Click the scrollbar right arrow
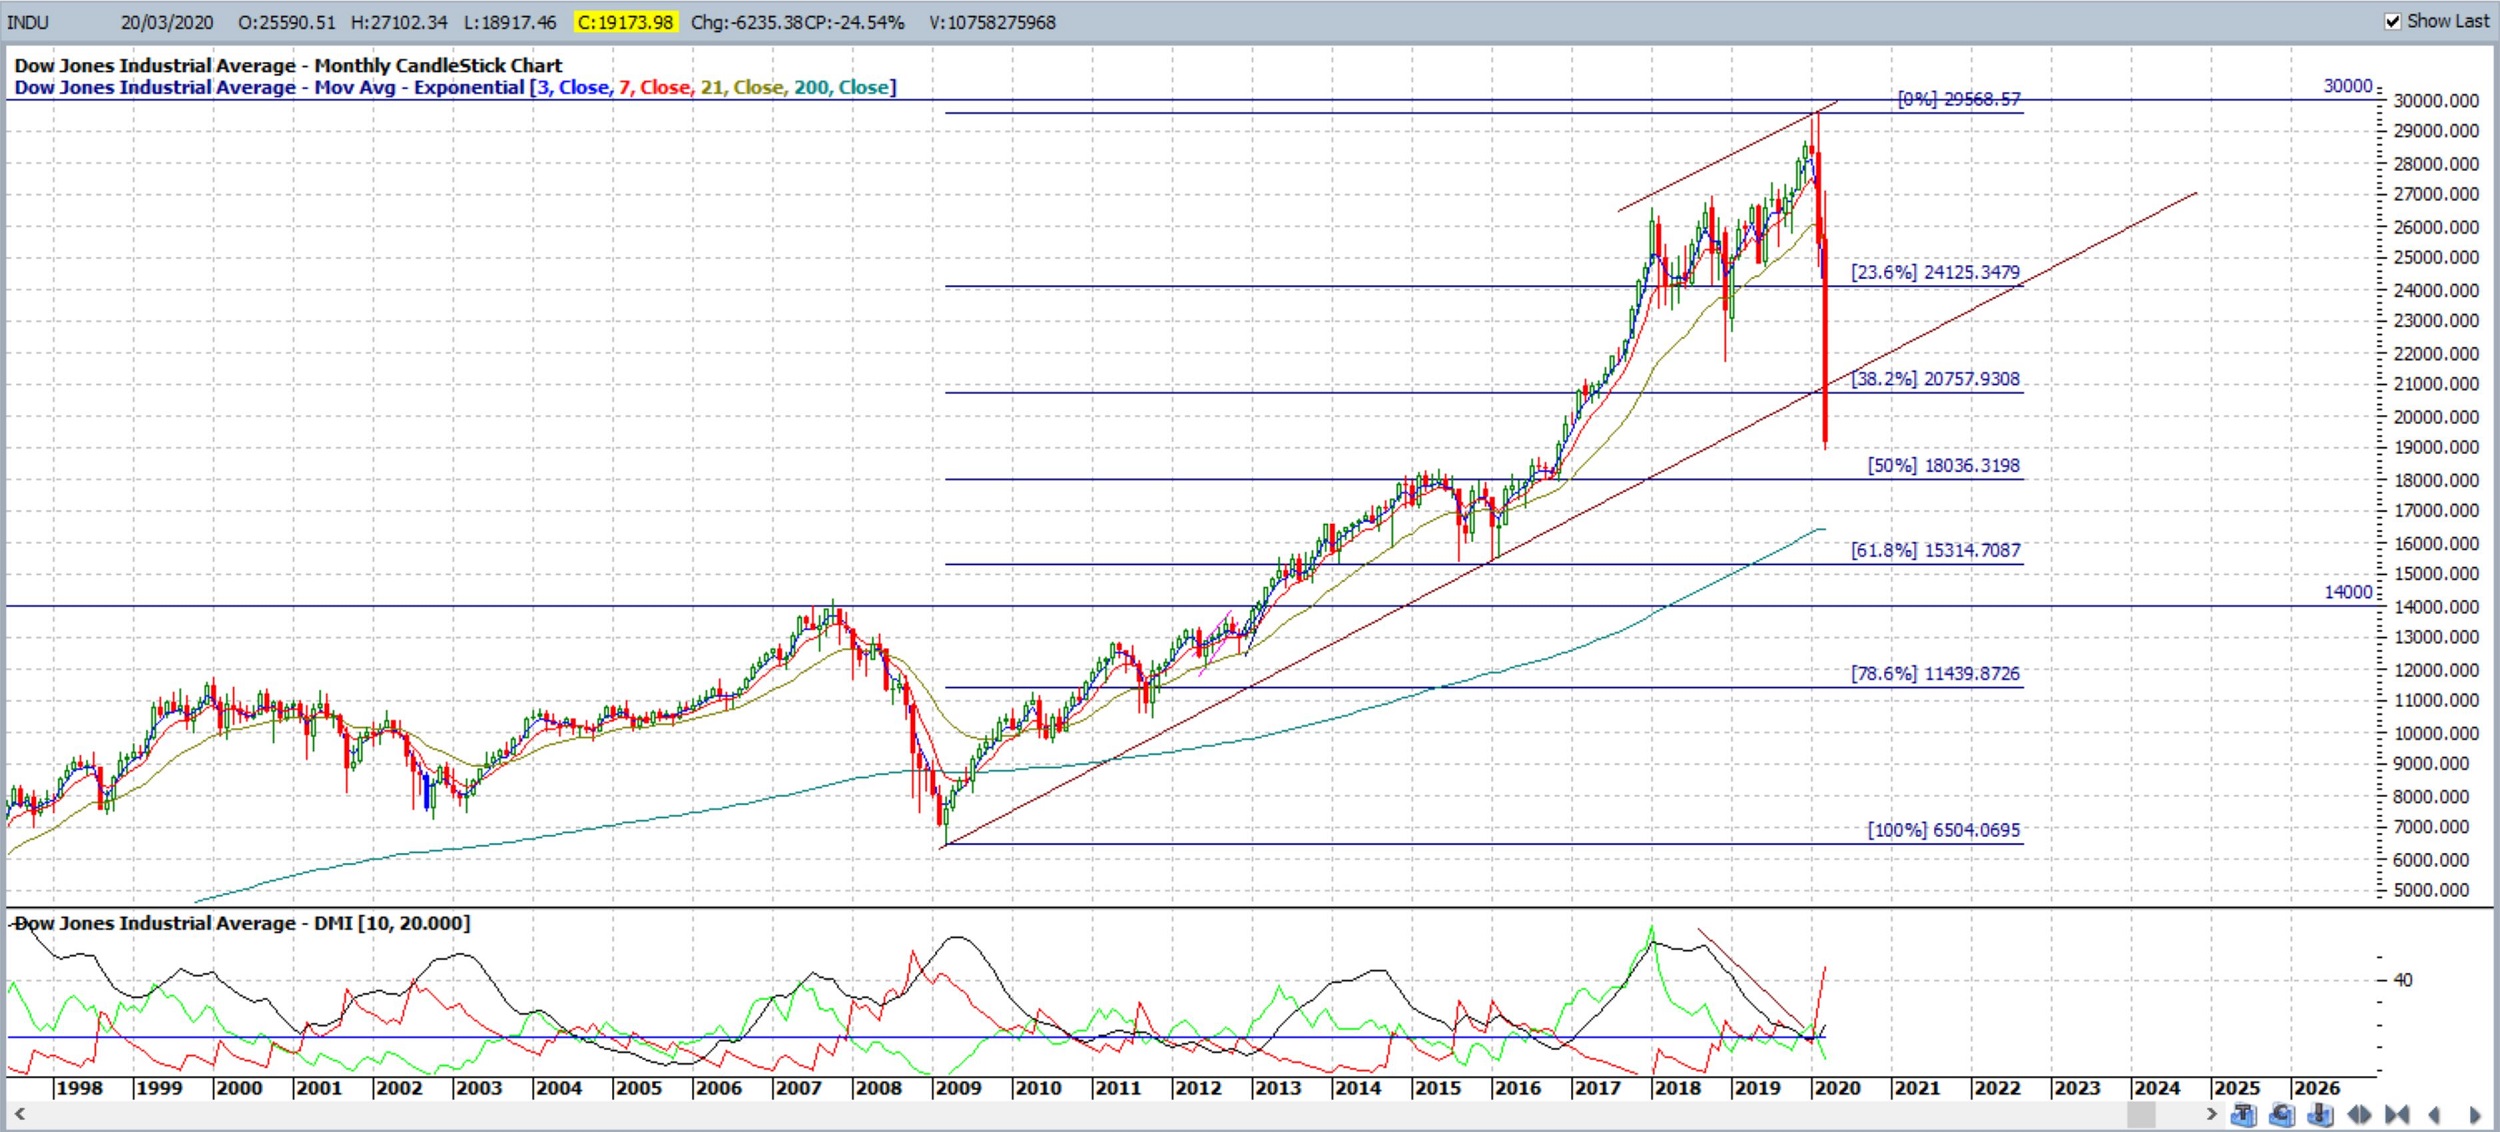 click(x=2211, y=1114)
